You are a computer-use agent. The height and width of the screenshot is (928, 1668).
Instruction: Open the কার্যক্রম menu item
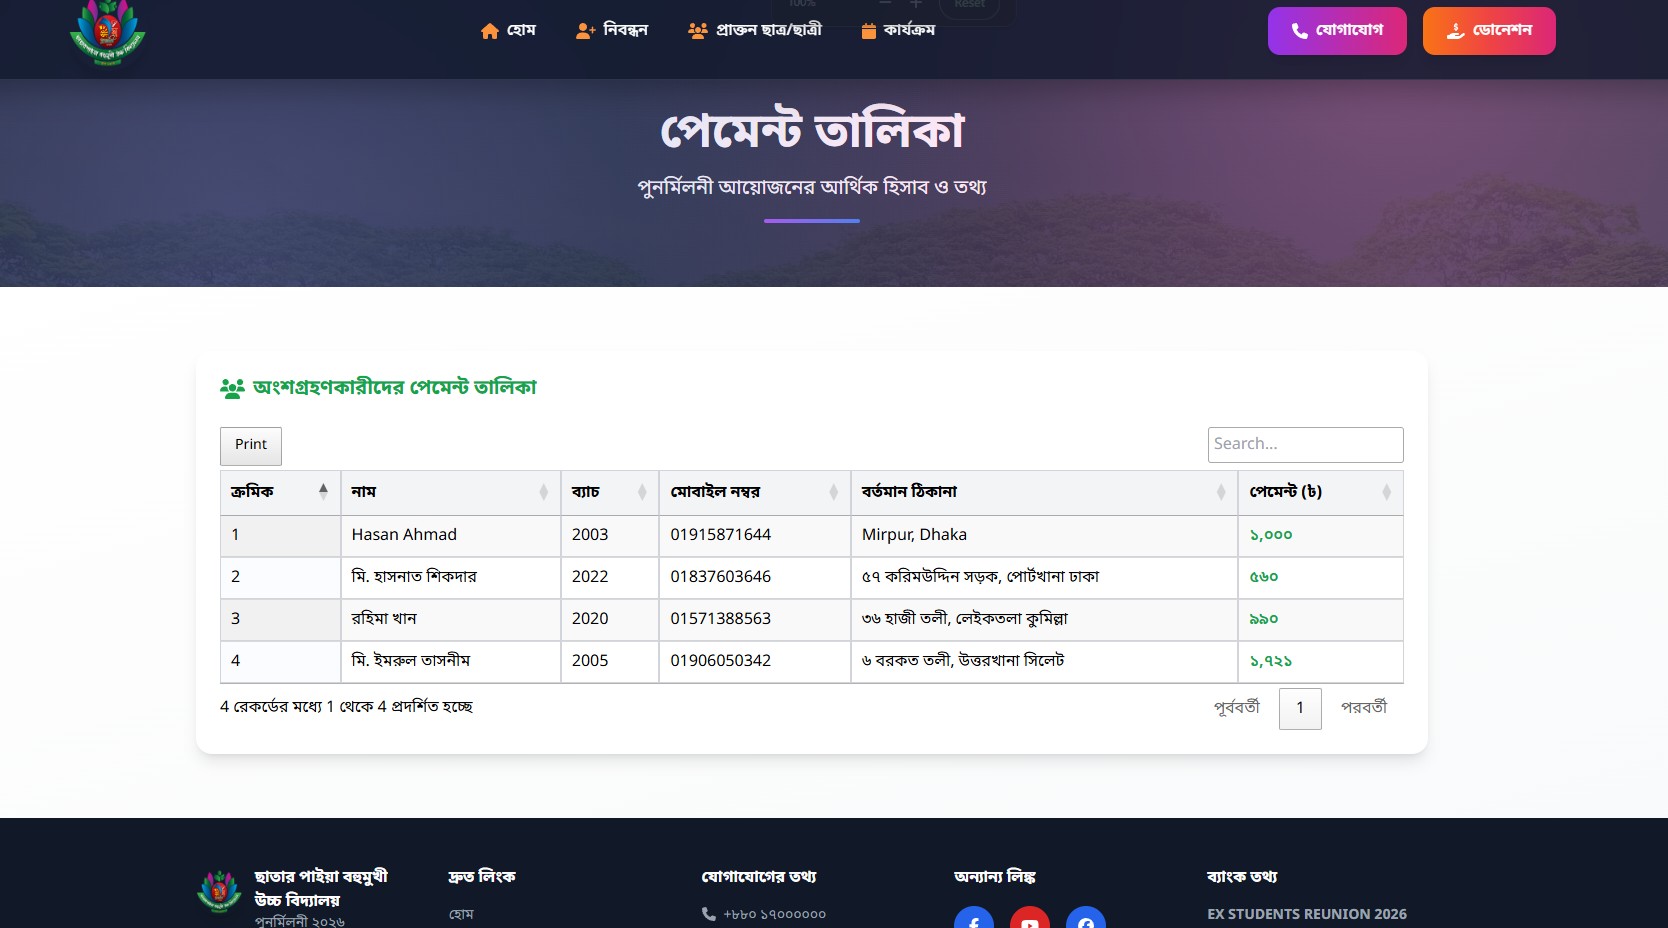point(909,30)
